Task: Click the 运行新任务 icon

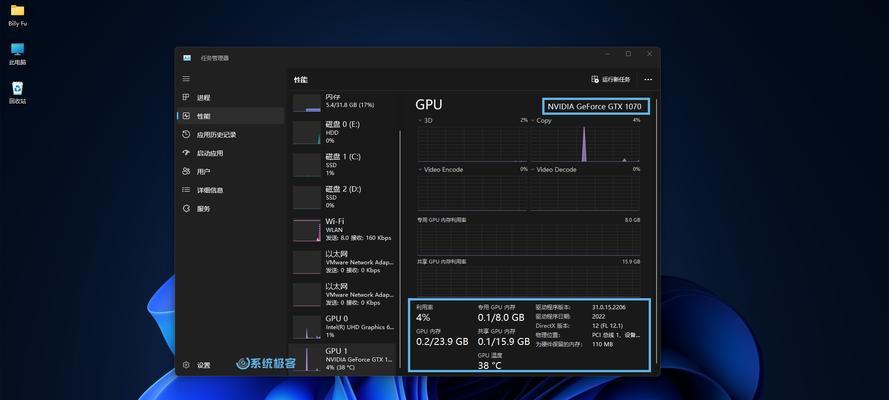Action: pos(595,79)
